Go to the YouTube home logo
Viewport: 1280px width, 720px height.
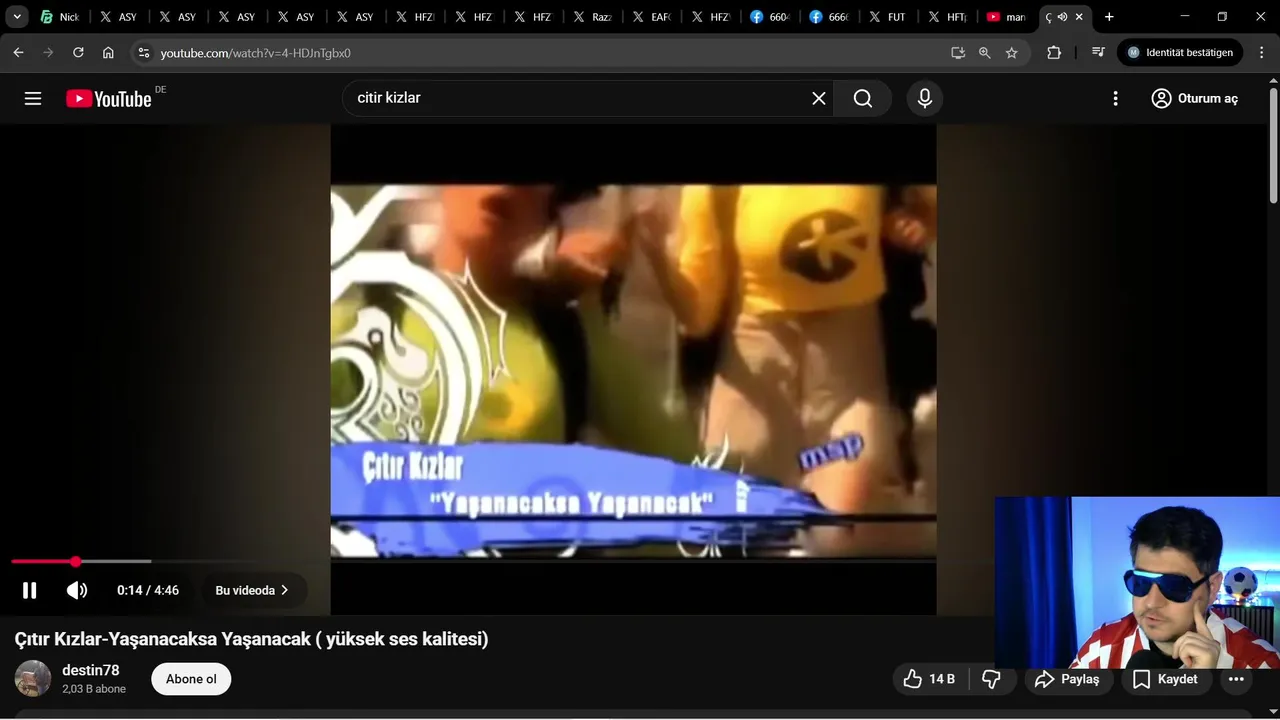pos(109,98)
